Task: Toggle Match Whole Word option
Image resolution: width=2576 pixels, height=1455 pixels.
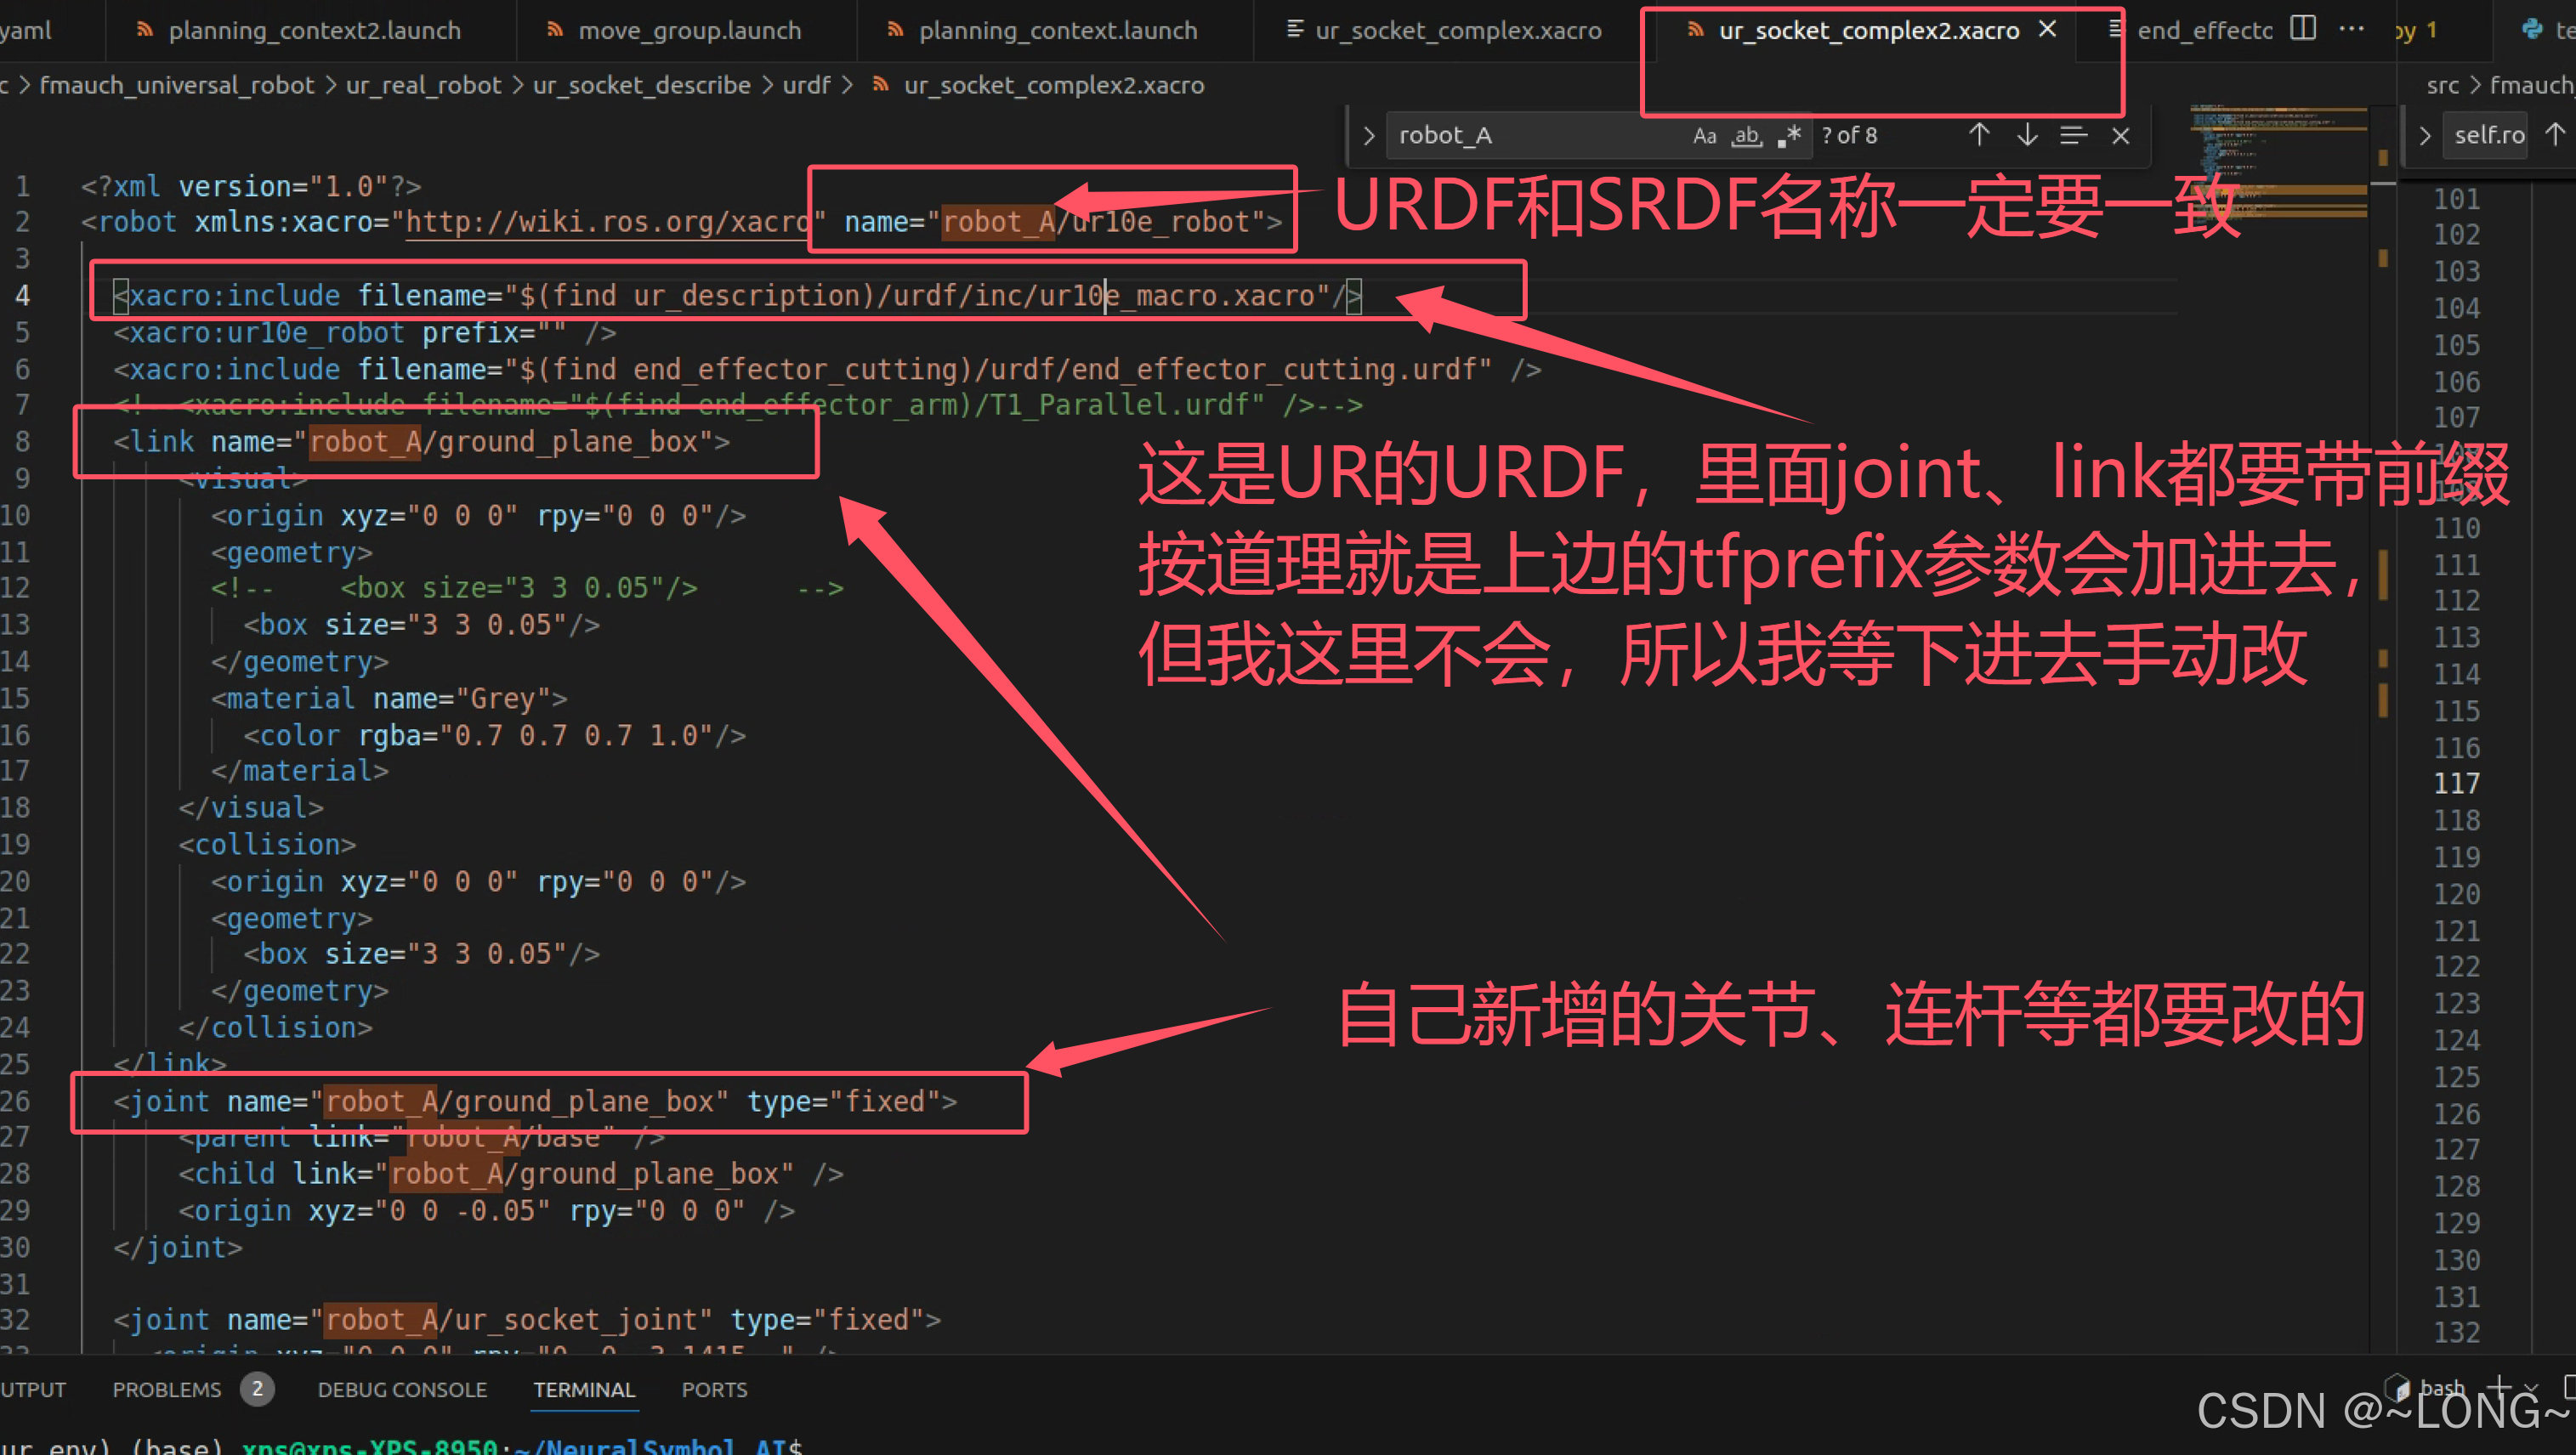Action: click(1746, 136)
